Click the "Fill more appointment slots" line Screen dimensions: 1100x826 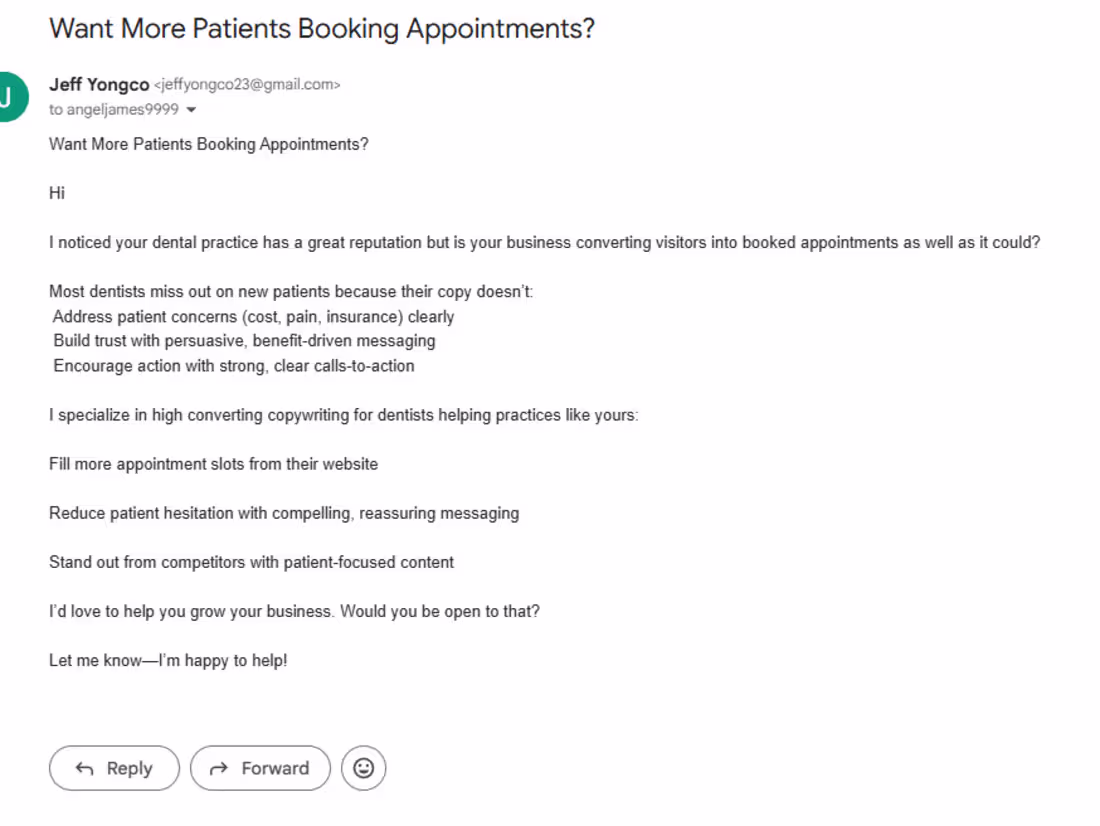click(213, 464)
